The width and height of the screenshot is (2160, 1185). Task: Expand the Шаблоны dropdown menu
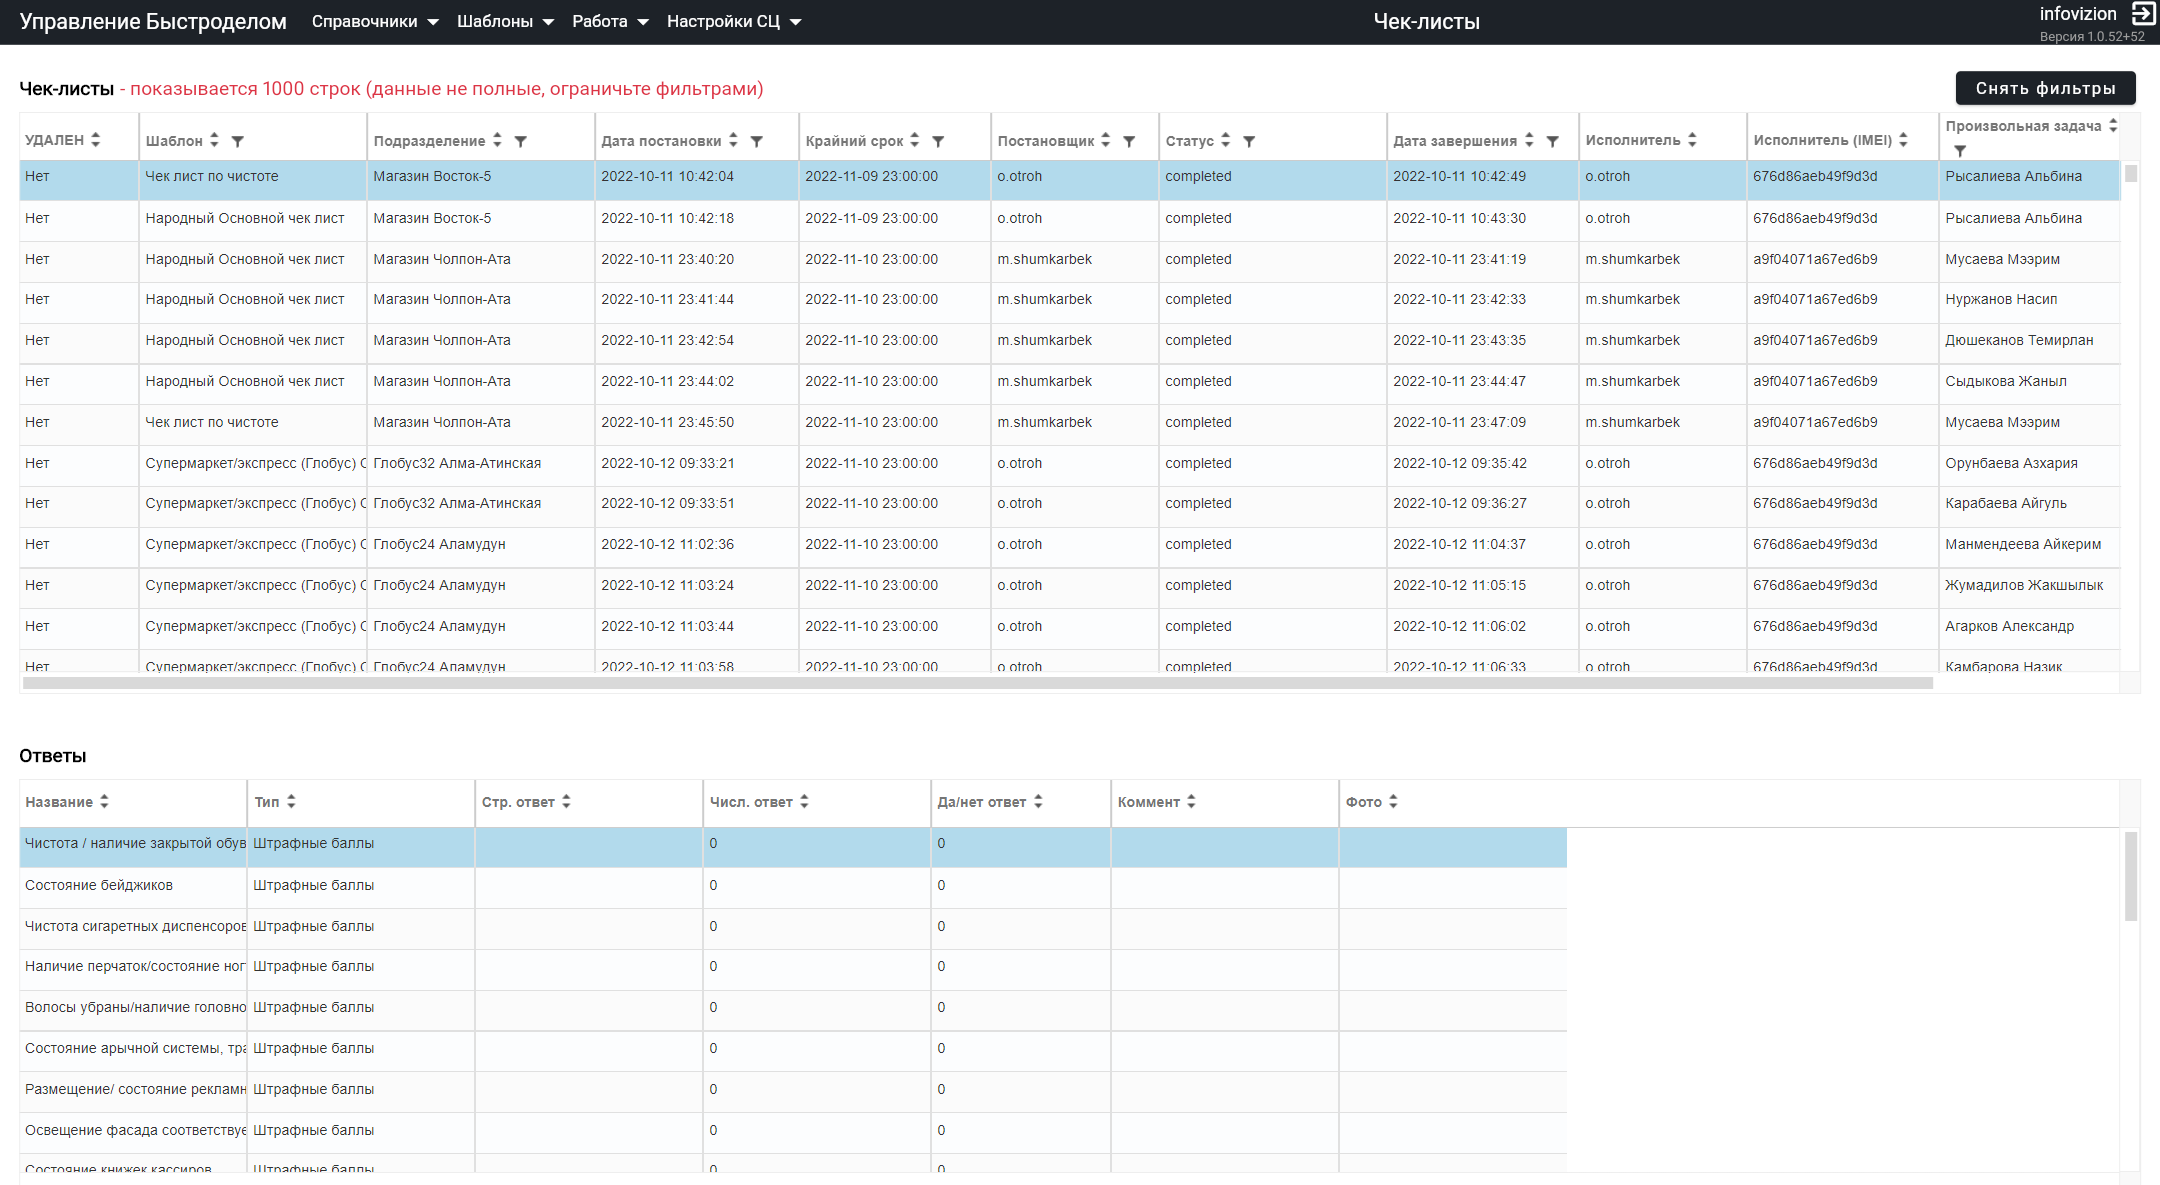505,22
